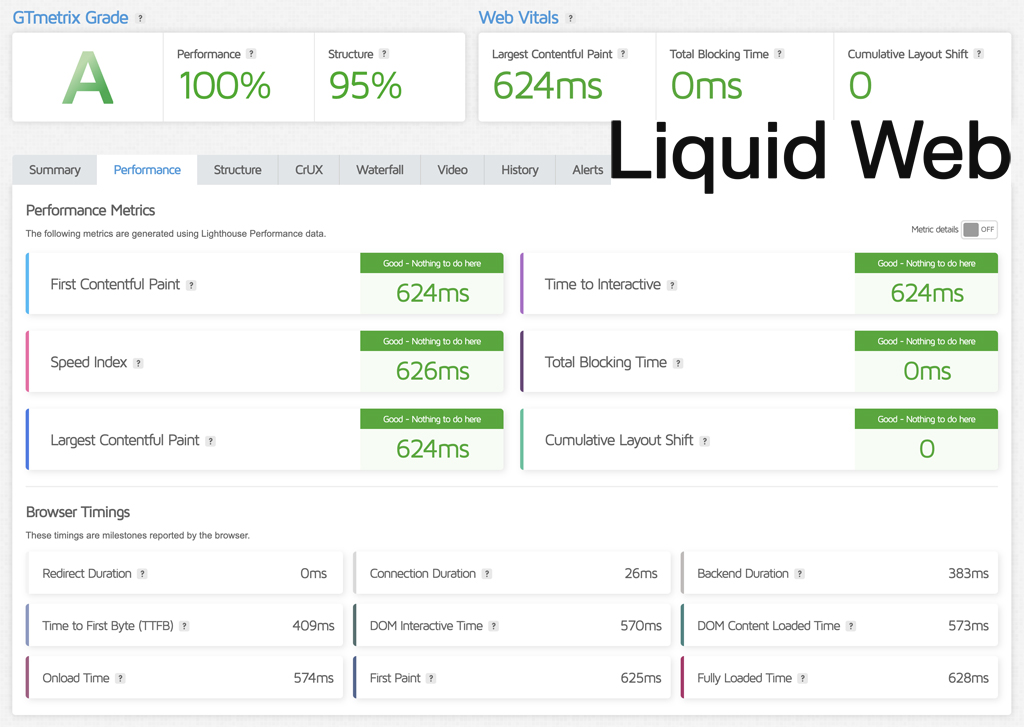Viewport: 1024px width, 727px height.
Task: Click help icon next to Onload Time
Action: pos(120,678)
